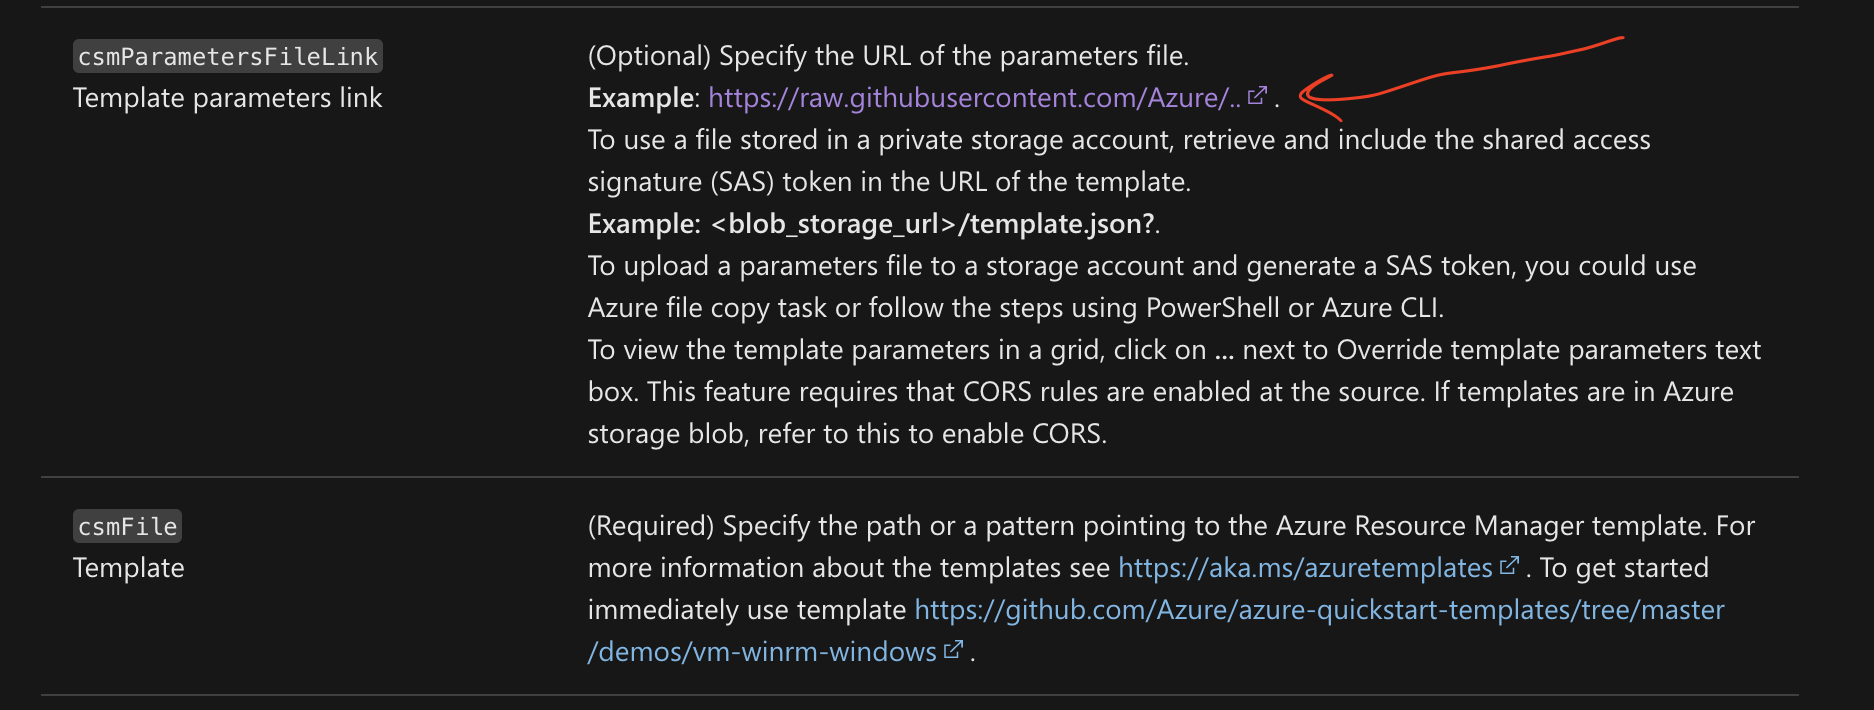Open the aka.ms/azuretemplates link

click(1305, 568)
